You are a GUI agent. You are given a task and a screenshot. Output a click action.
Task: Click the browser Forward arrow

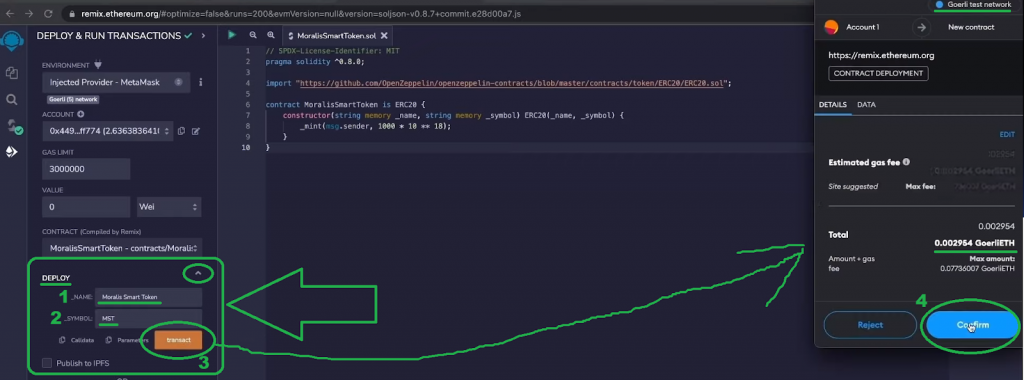pyautogui.click(x=30, y=13)
